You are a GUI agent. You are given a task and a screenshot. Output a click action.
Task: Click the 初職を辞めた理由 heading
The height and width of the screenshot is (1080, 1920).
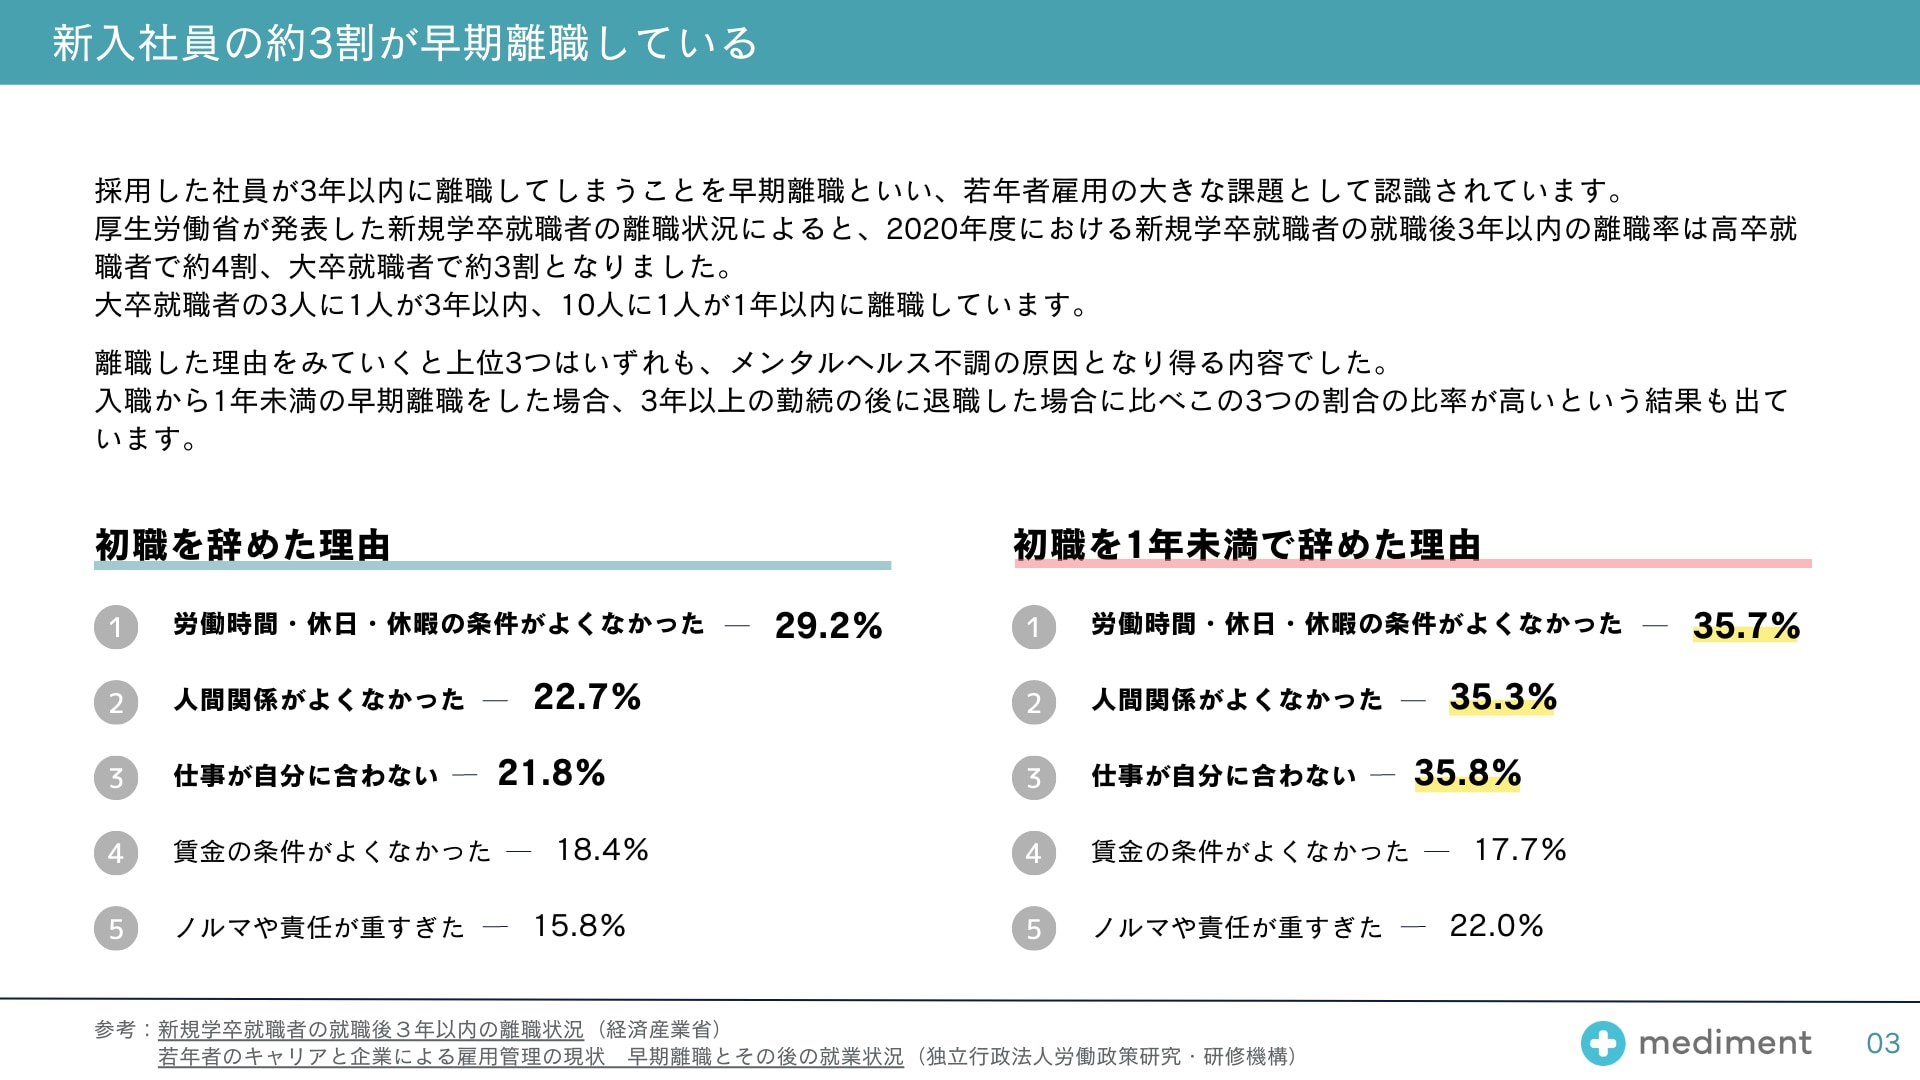click(242, 545)
